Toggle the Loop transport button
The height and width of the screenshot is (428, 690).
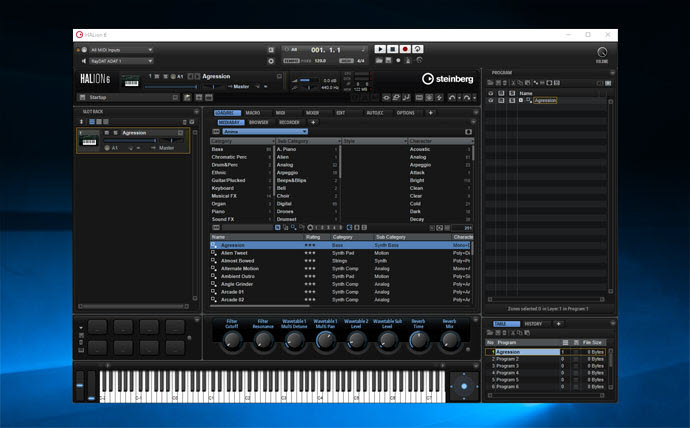click(416, 49)
